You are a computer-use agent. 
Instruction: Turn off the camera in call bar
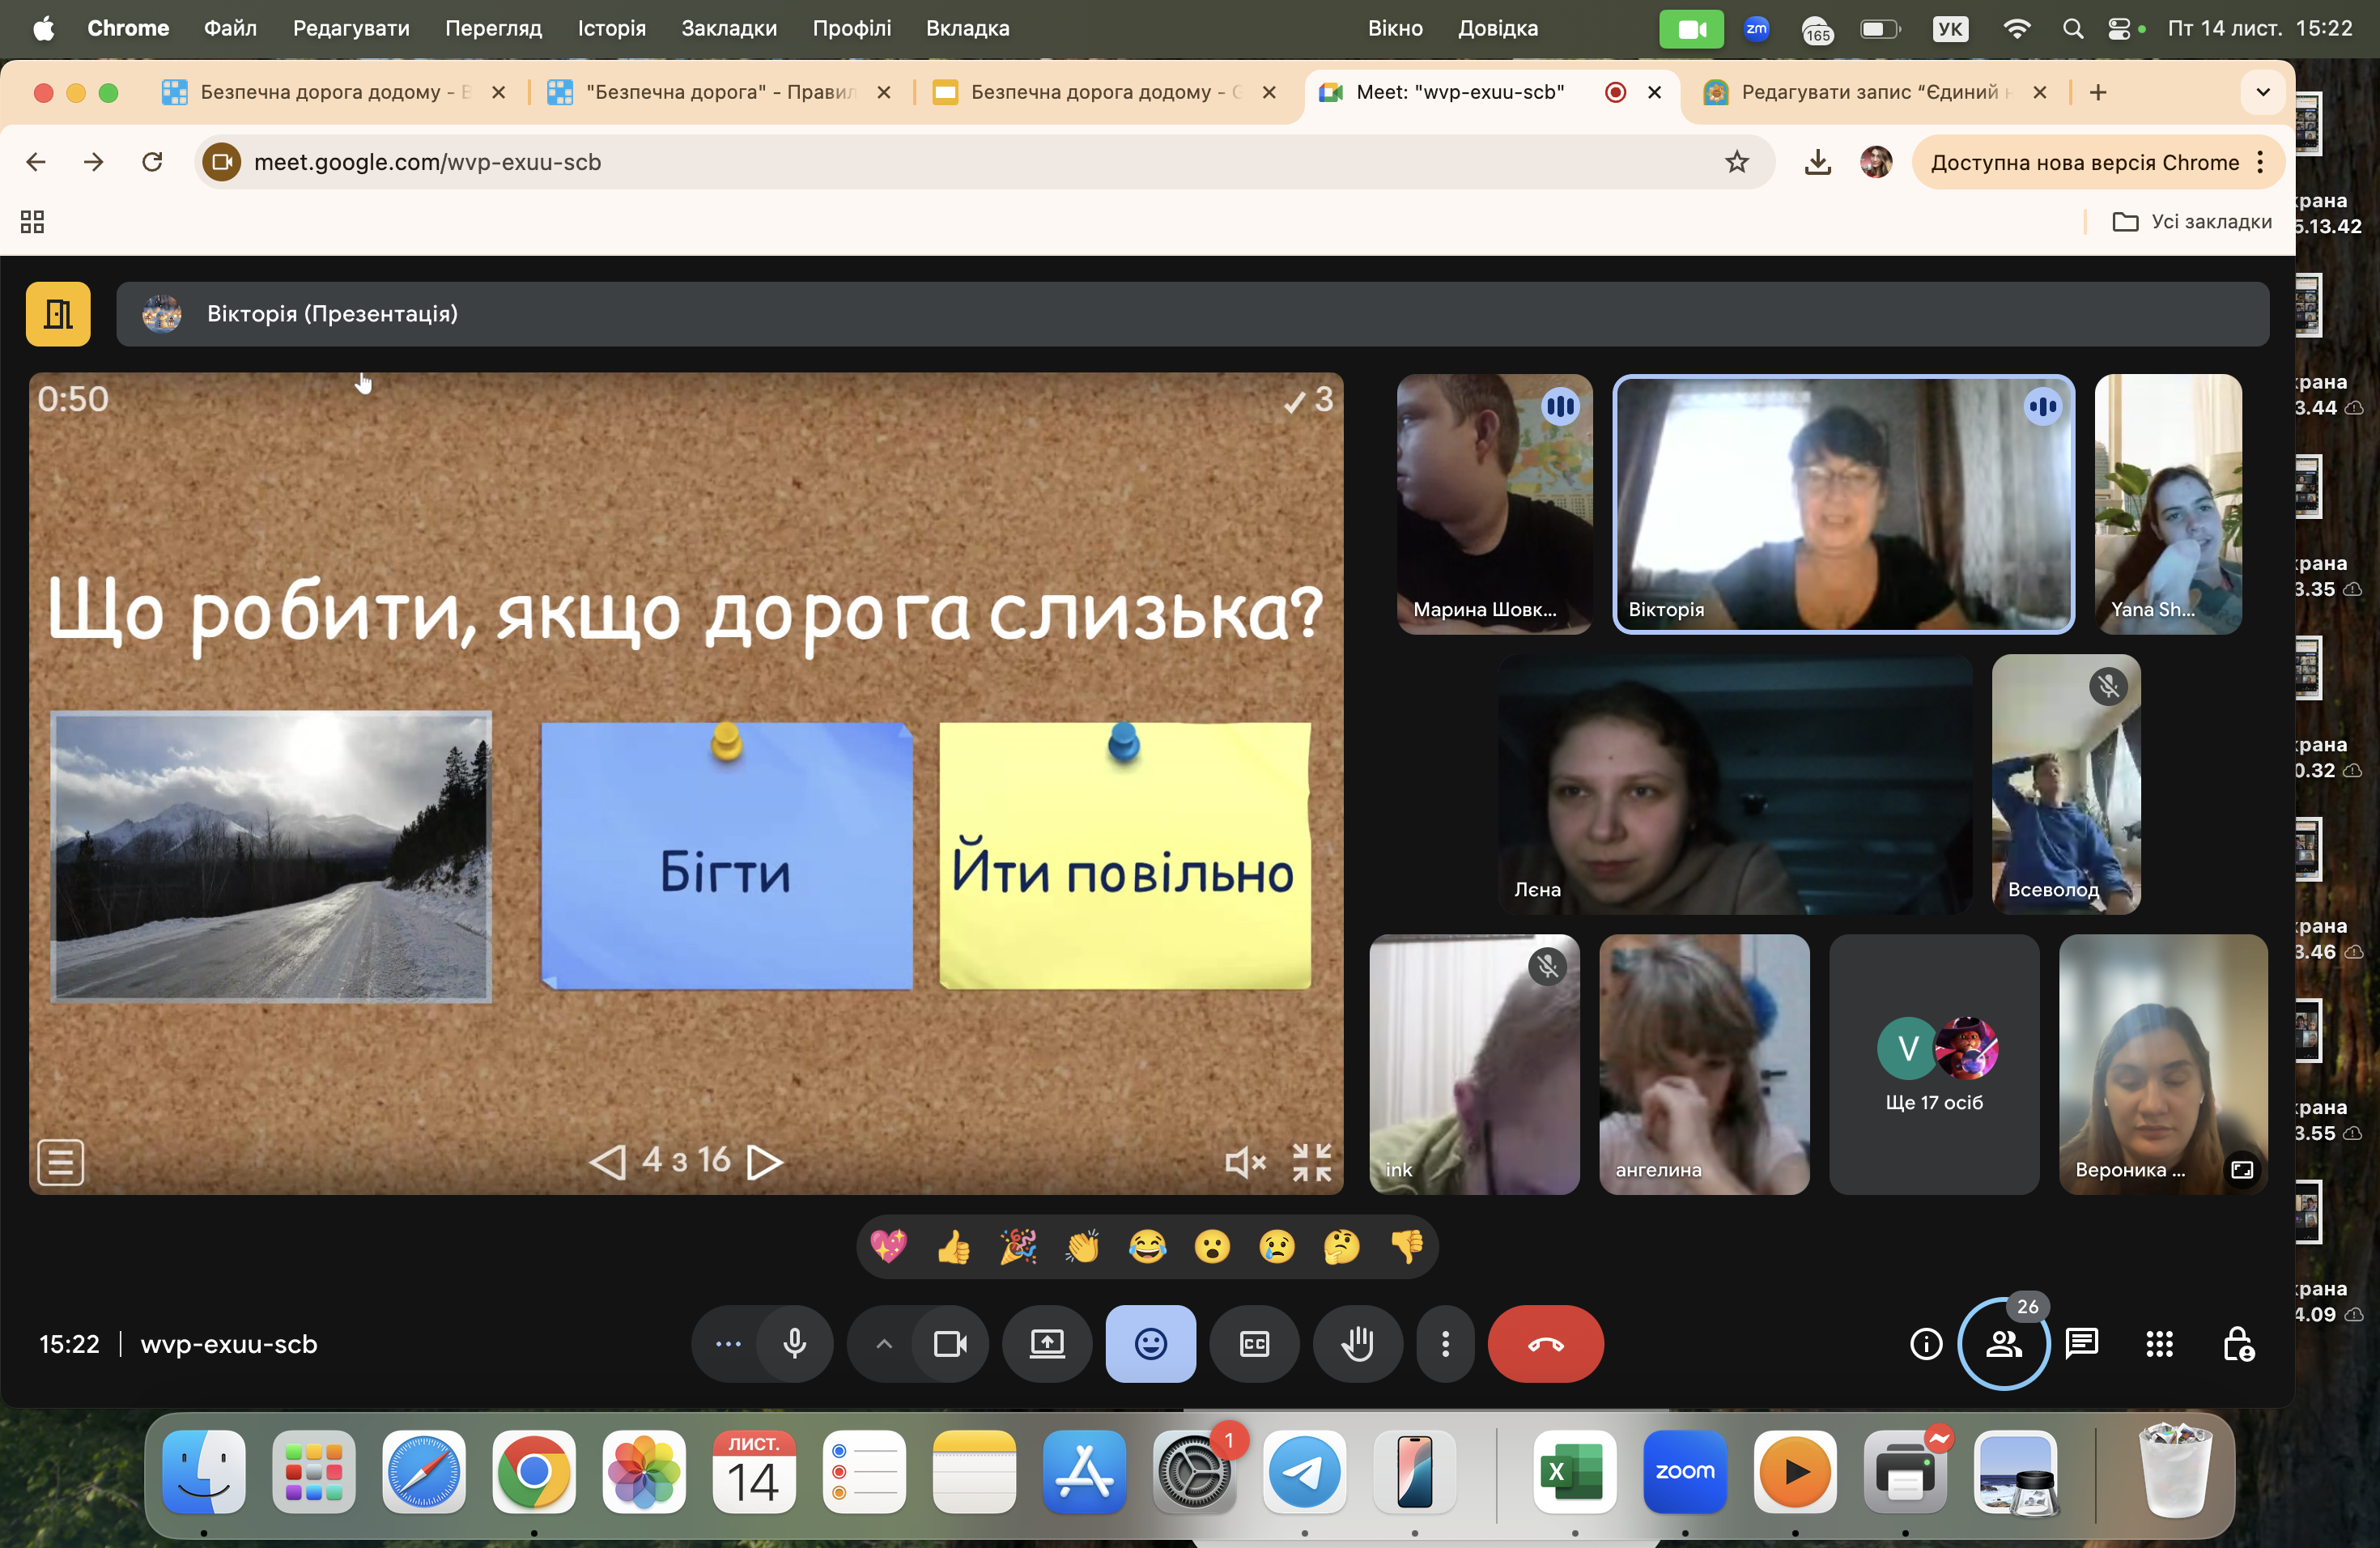click(x=949, y=1344)
